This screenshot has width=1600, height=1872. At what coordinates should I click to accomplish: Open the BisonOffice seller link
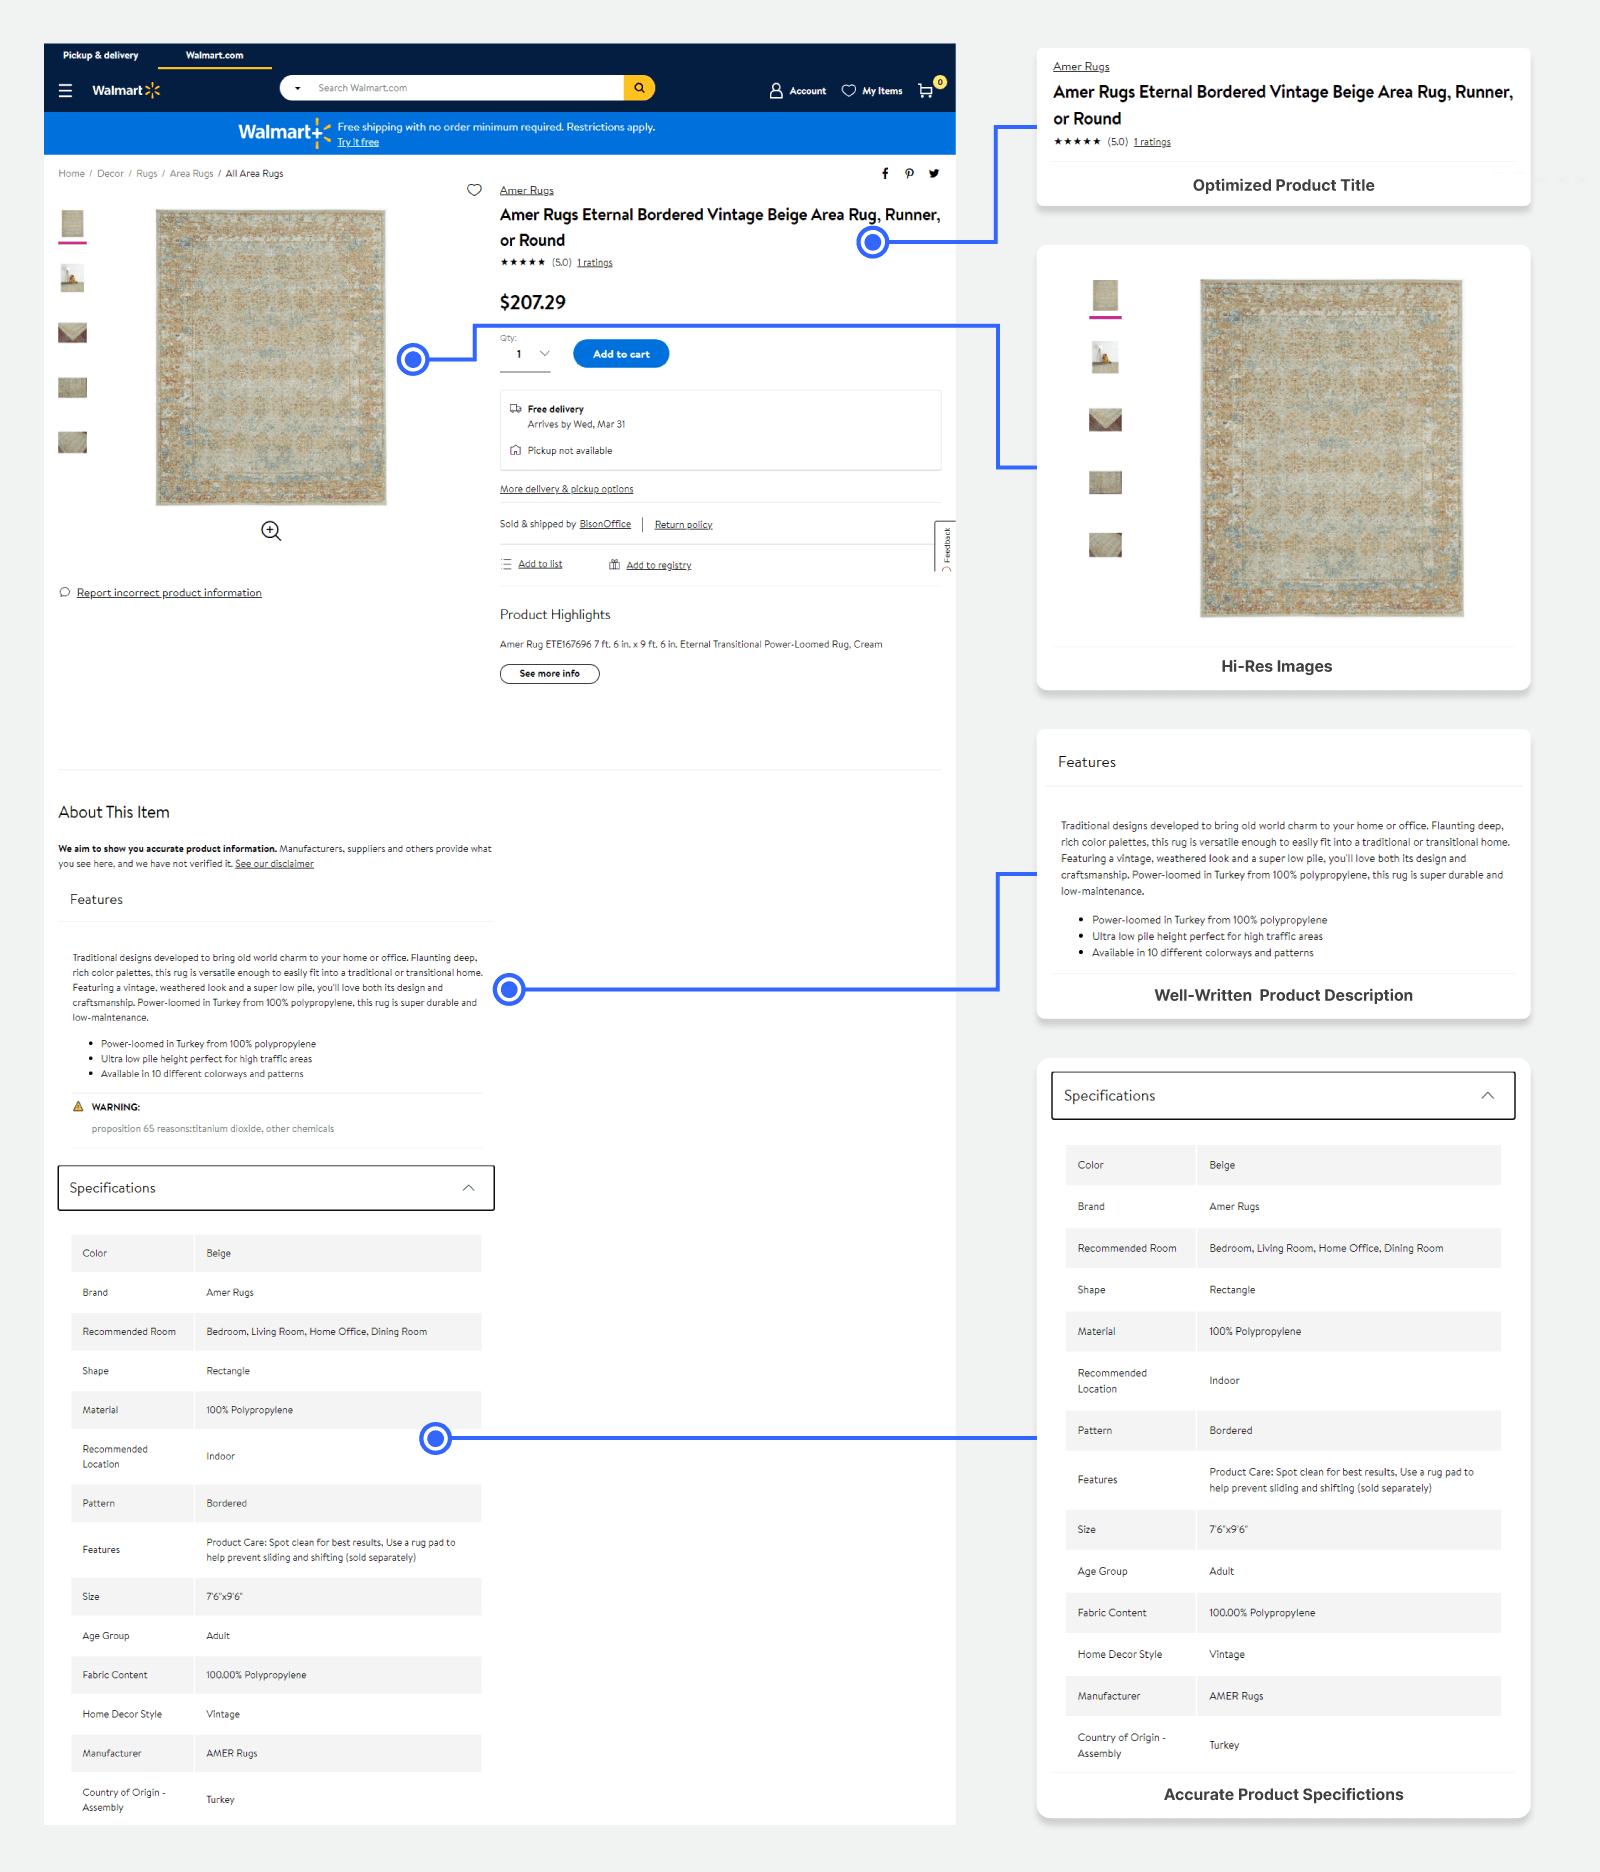click(x=605, y=524)
